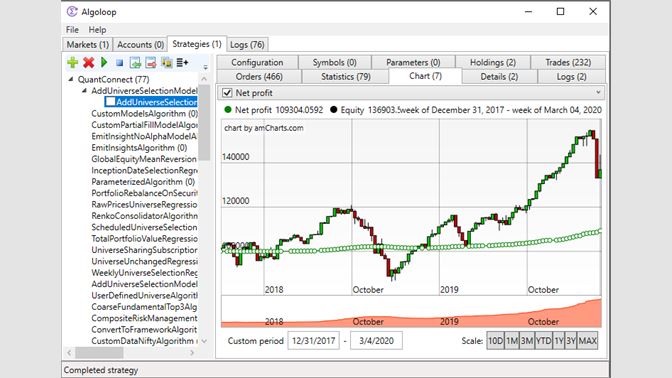672x378 pixels.
Task: Select ParameterizedAlgorithm (0) in the tree
Action: pos(143,182)
